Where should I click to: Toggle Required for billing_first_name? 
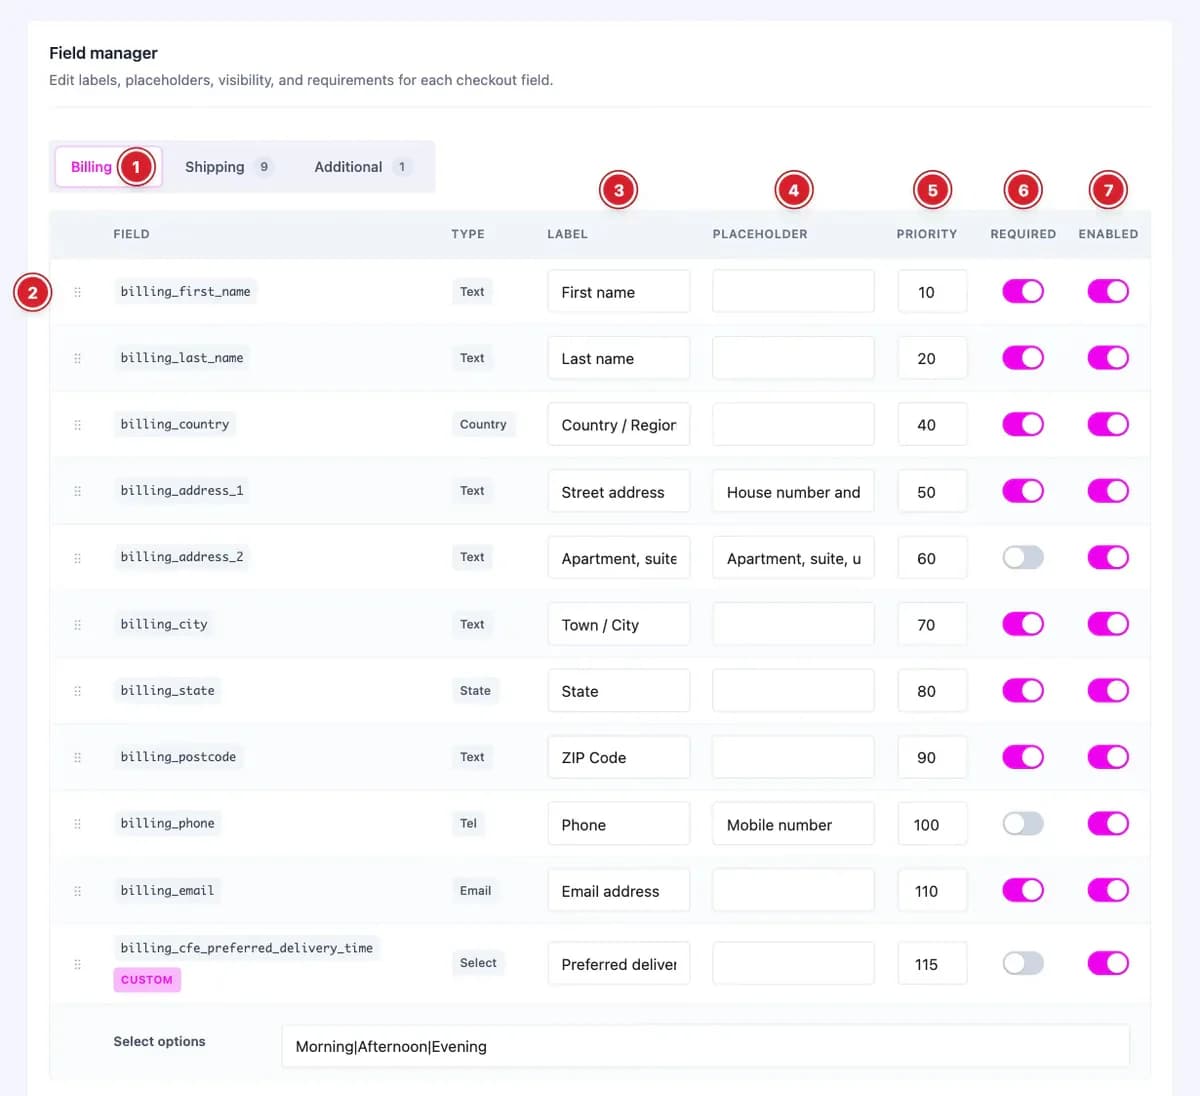[x=1023, y=291]
